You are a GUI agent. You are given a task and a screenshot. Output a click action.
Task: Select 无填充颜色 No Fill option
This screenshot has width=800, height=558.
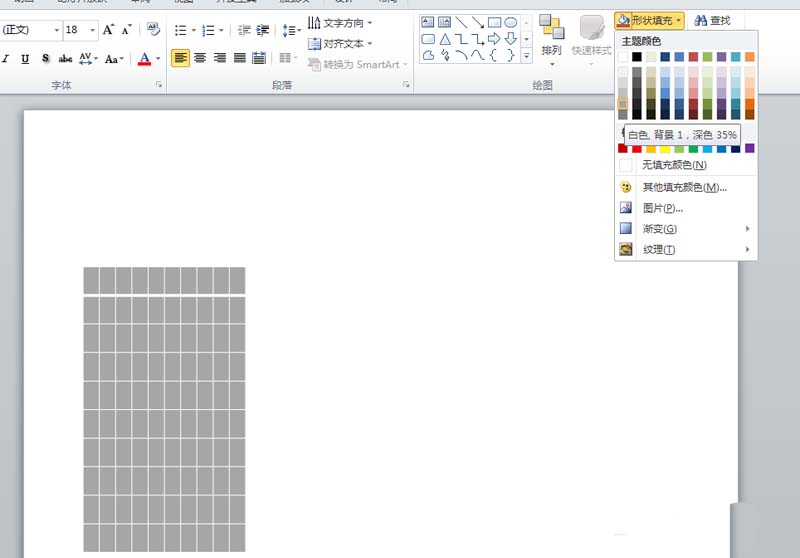click(686, 165)
